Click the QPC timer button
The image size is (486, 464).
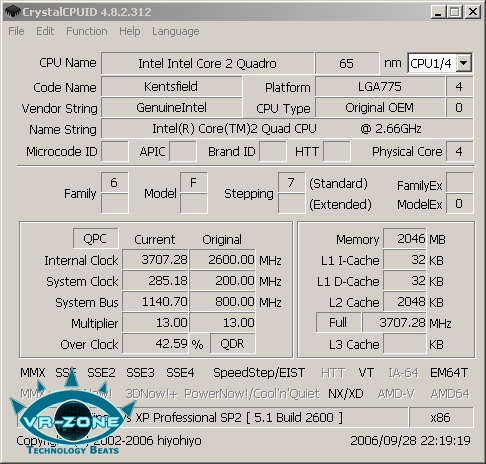pyautogui.click(x=96, y=238)
